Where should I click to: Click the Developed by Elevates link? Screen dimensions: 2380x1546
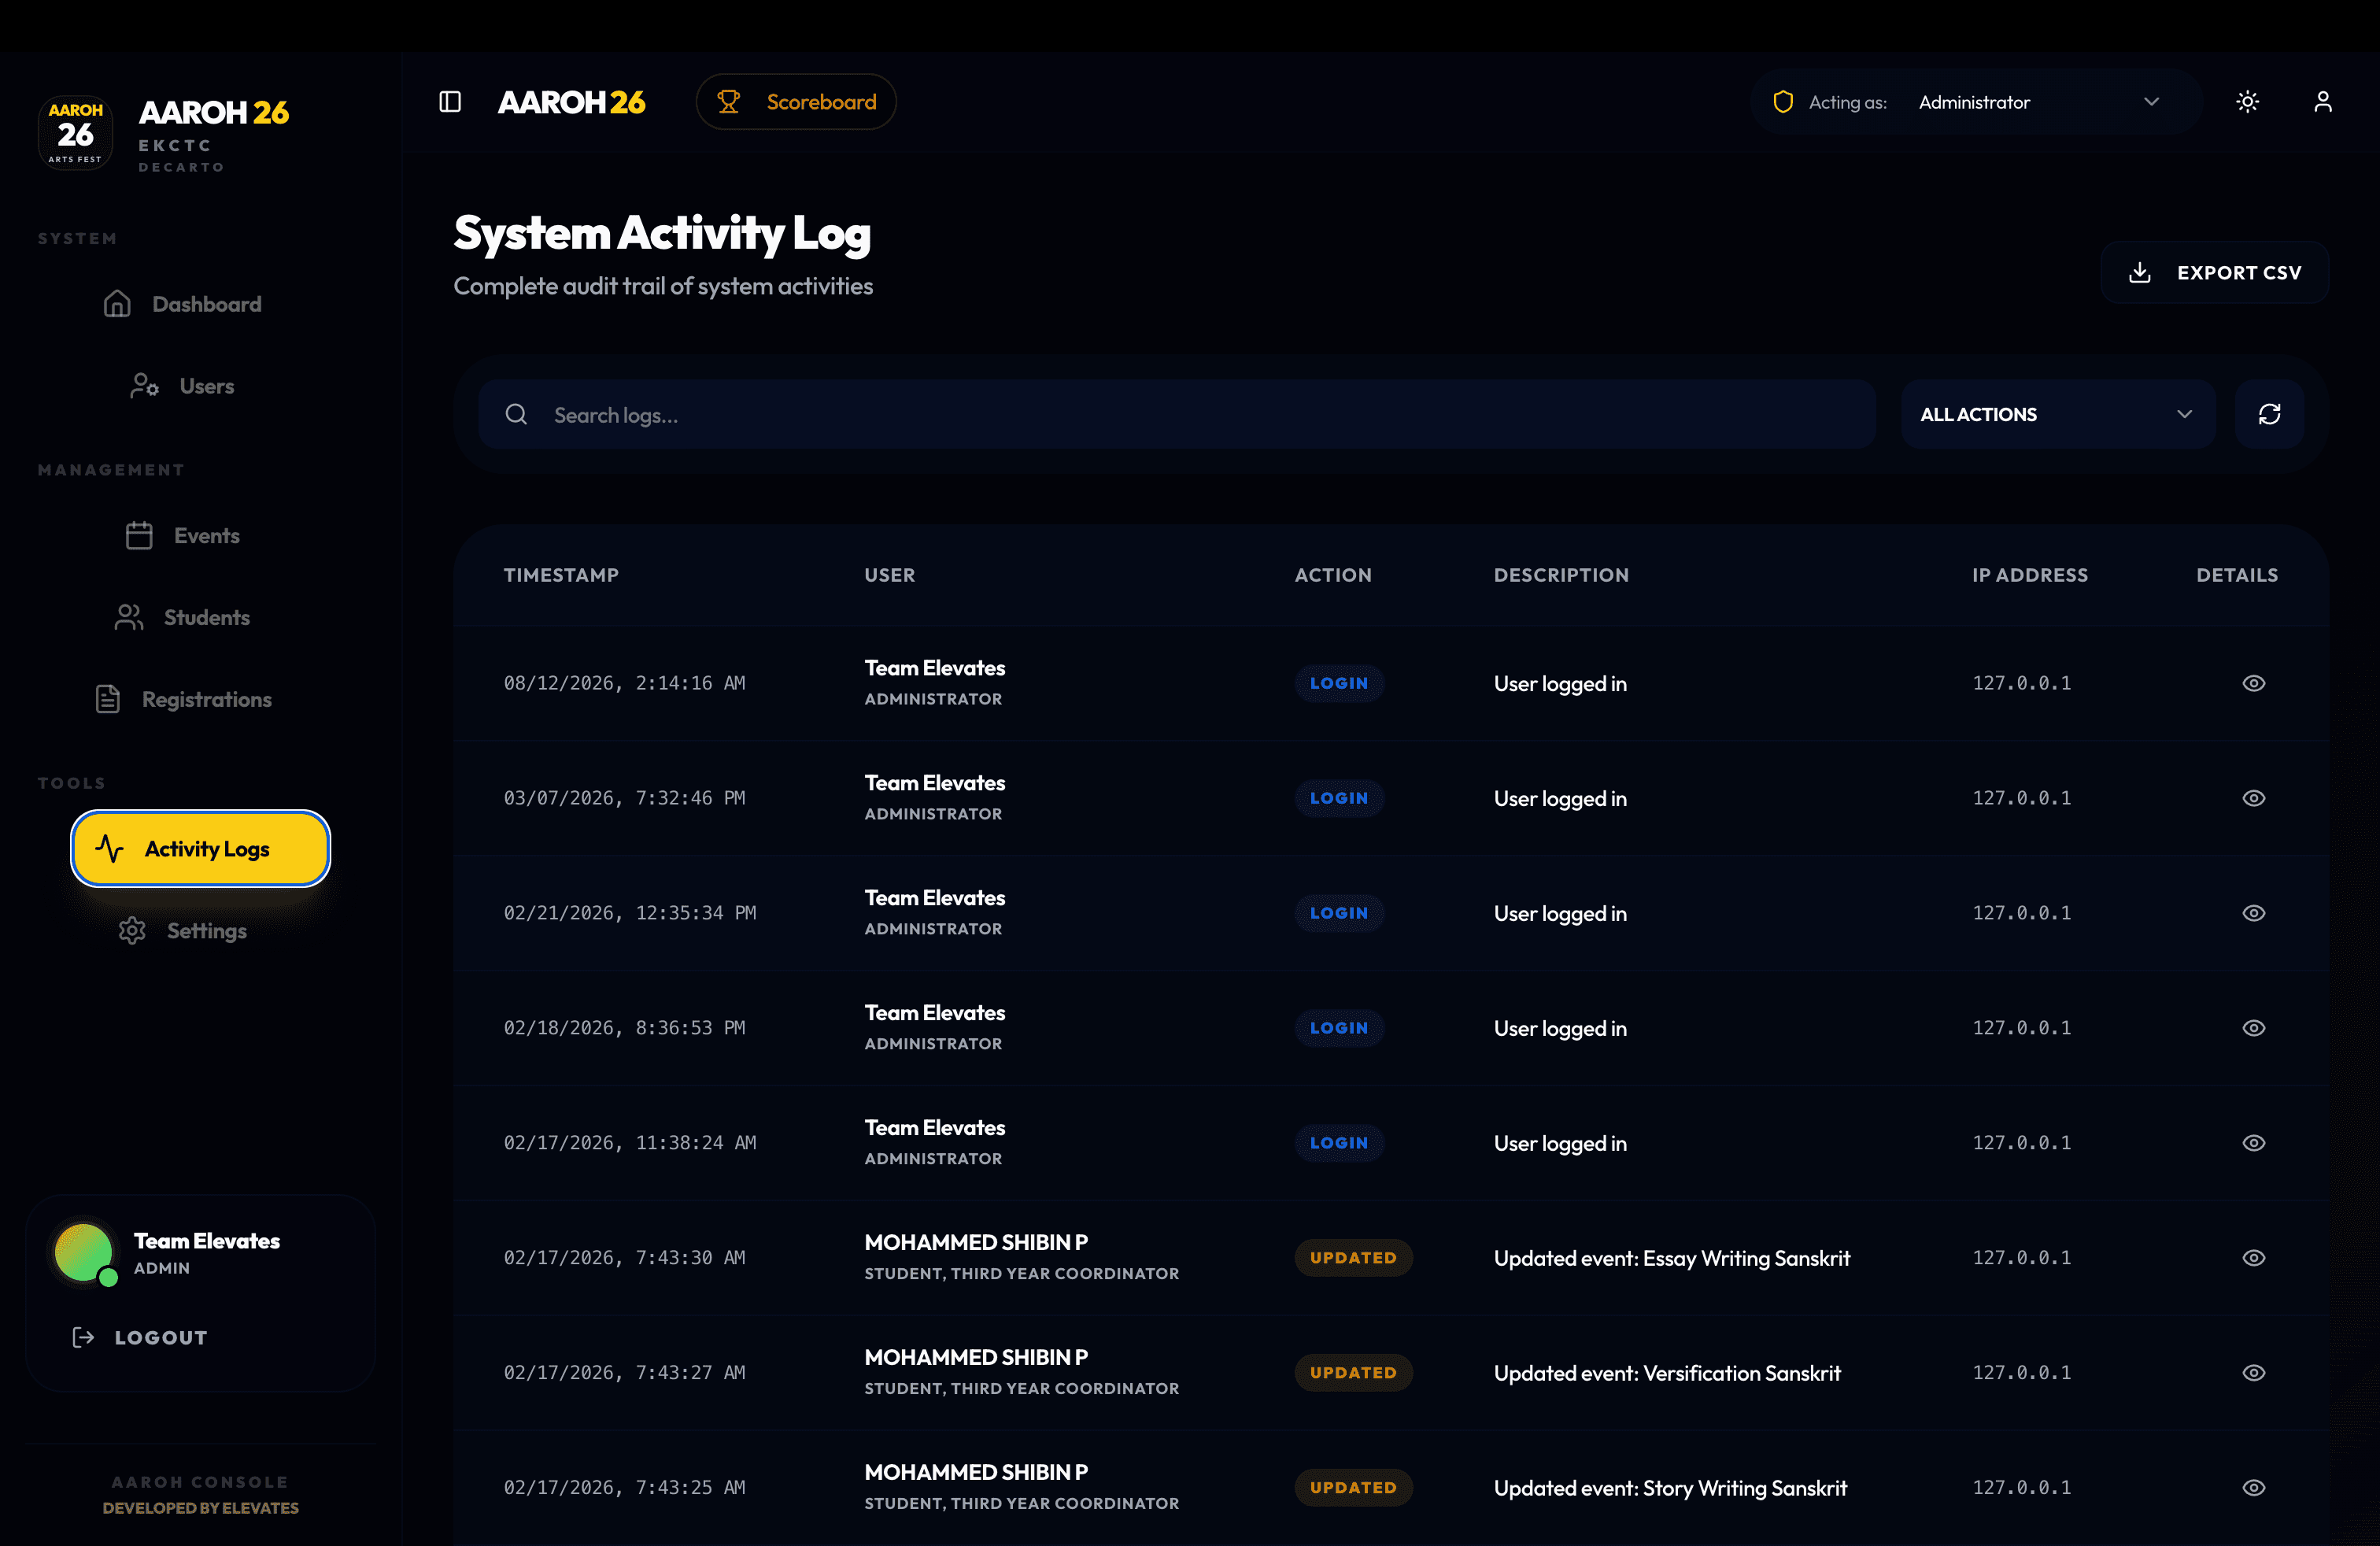tap(200, 1508)
